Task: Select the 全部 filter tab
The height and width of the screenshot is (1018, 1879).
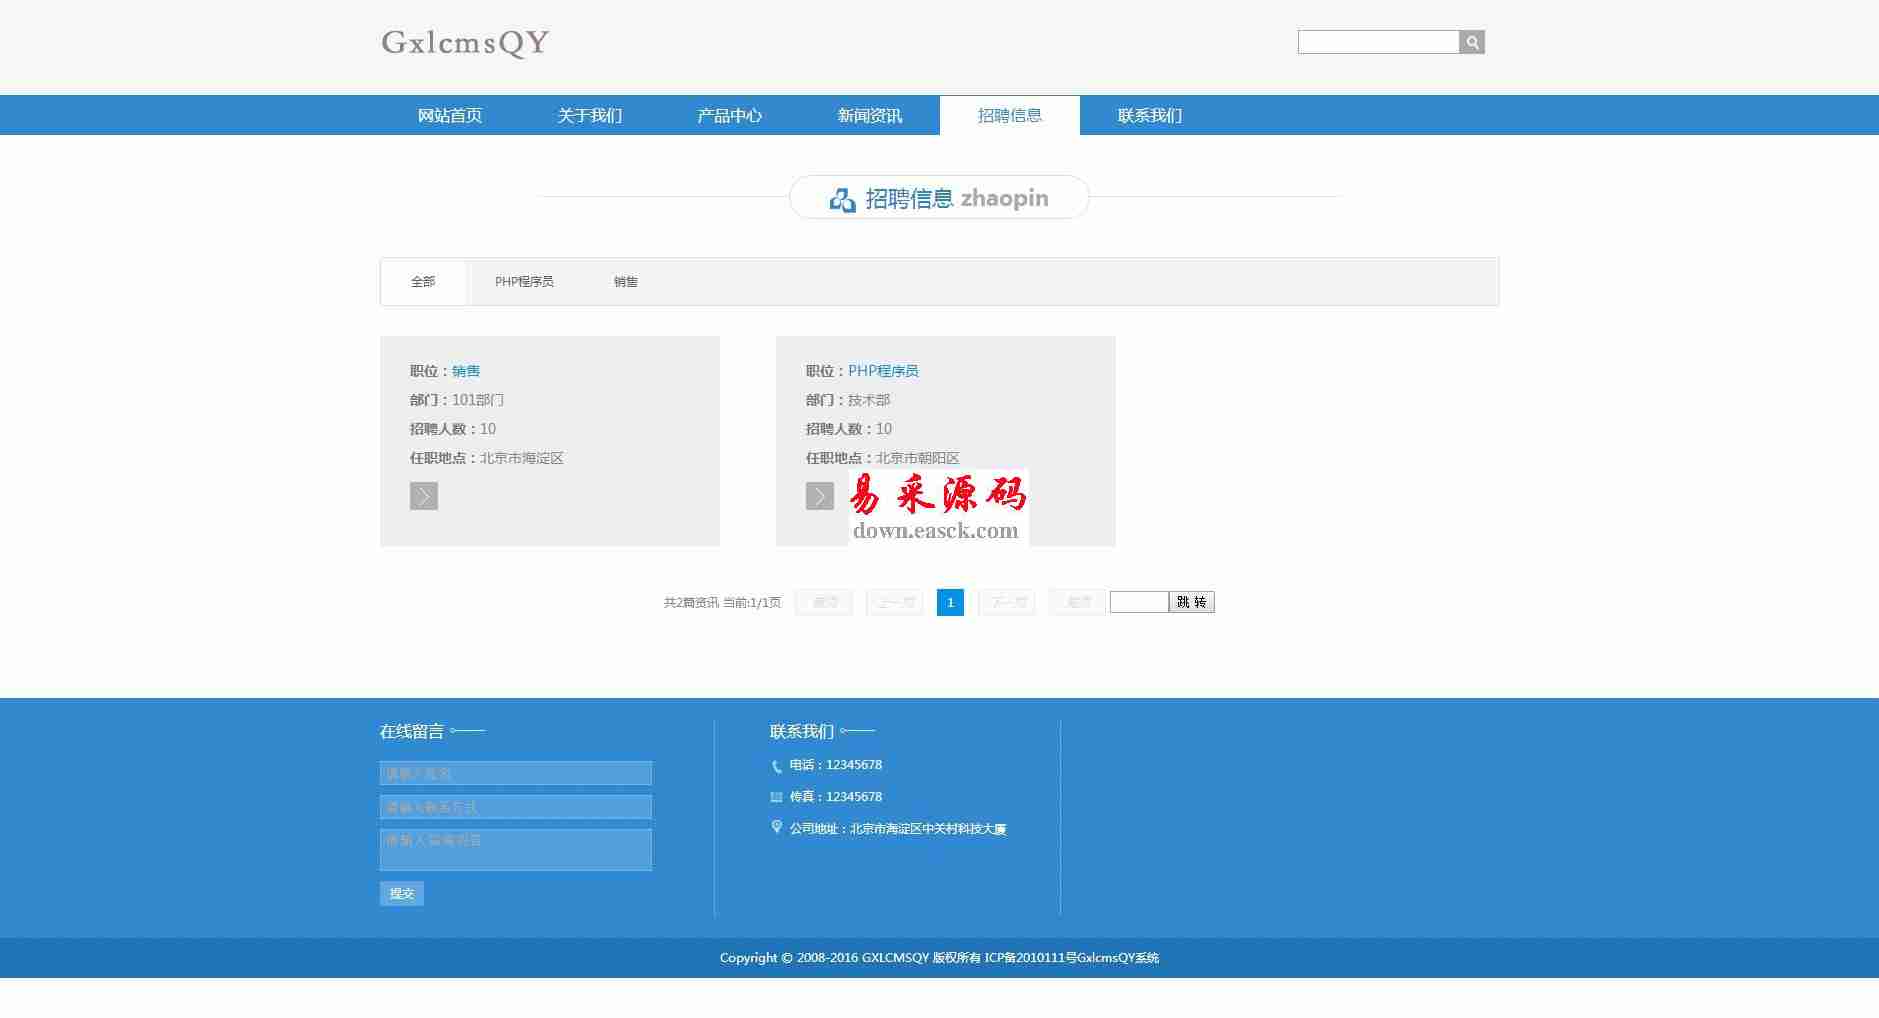Action: click(x=423, y=282)
